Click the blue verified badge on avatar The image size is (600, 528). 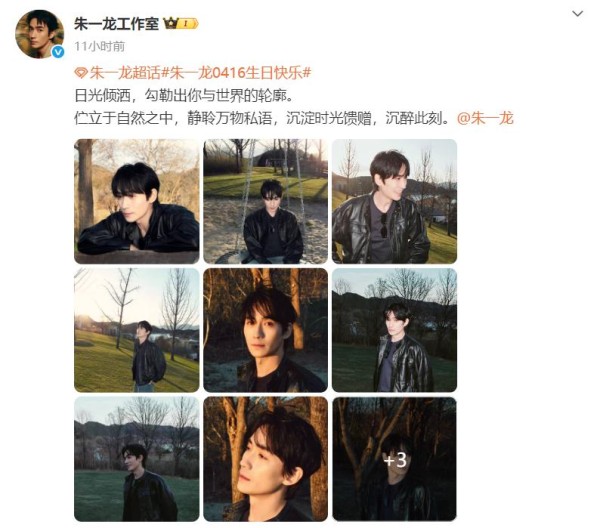coord(58,52)
